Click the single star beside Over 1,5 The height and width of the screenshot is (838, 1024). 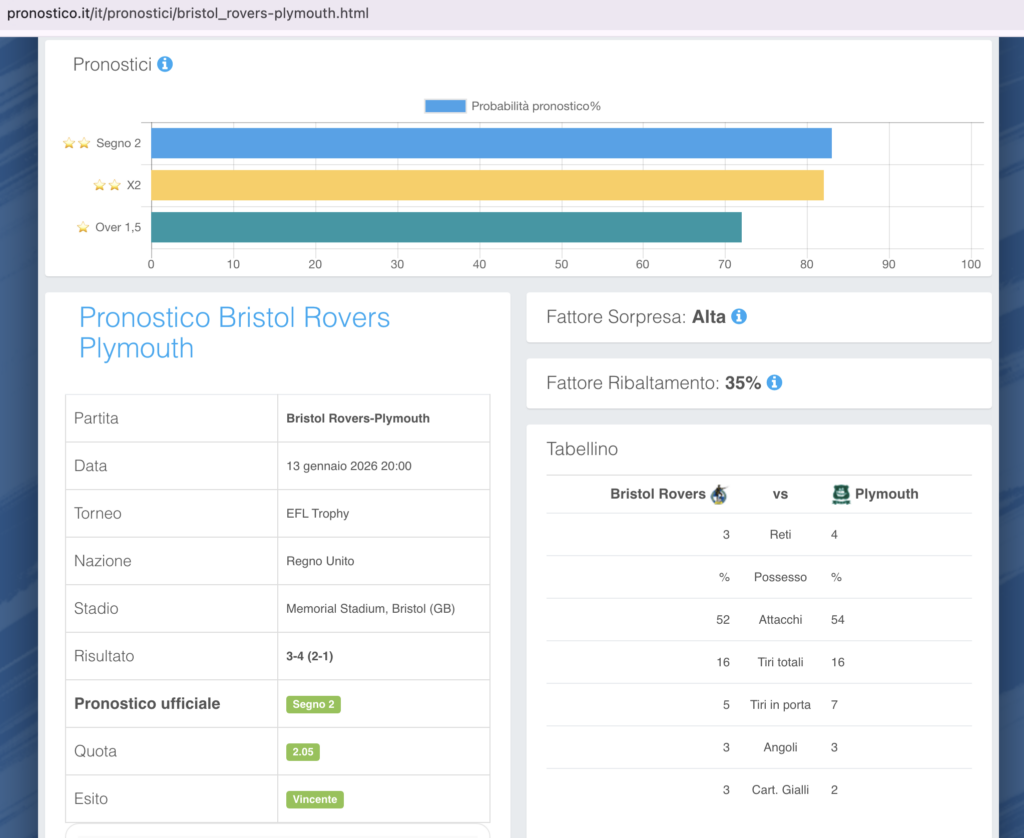tap(83, 227)
